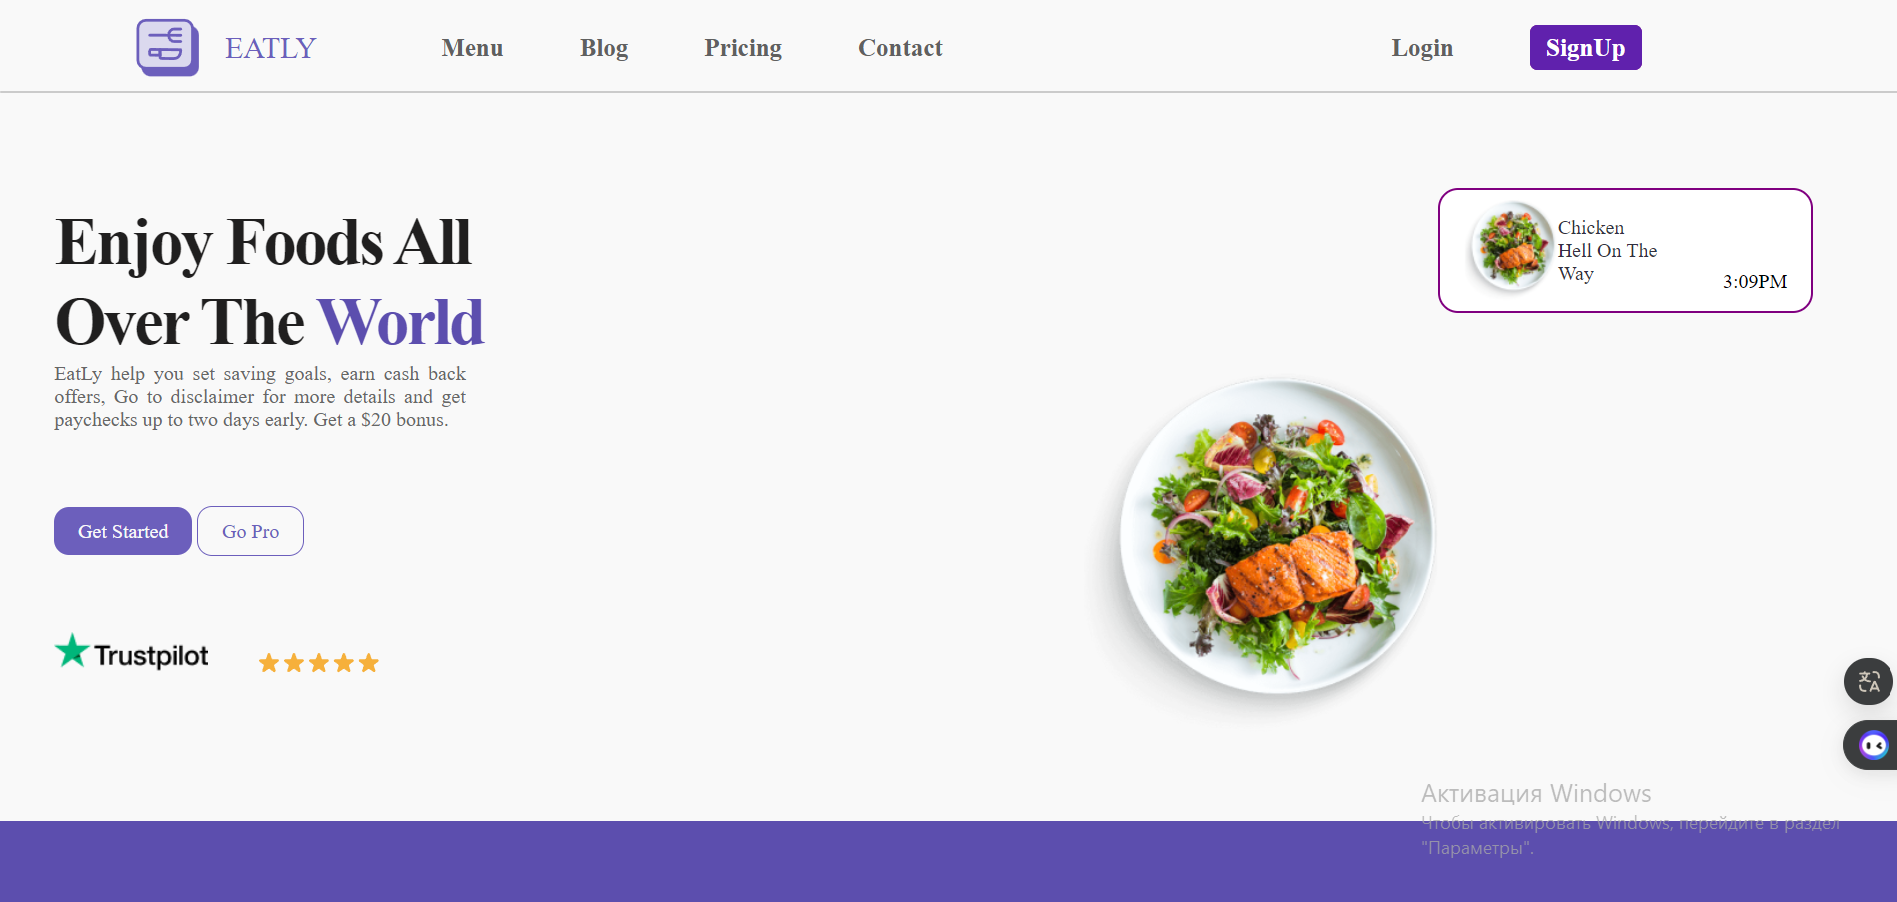Click the Login link
This screenshot has width=1897, height=902.
tap(1422, 48)
